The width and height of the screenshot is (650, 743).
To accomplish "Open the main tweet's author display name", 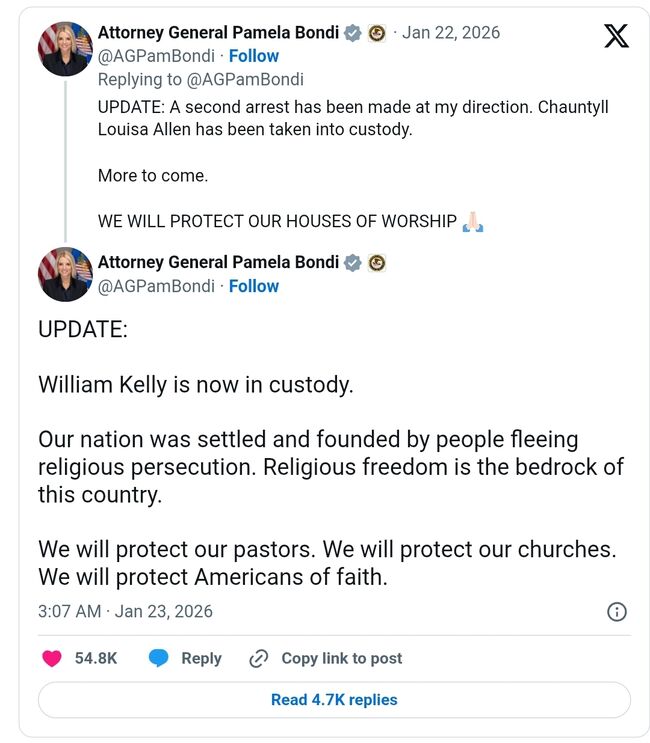I will click(217, 263).
